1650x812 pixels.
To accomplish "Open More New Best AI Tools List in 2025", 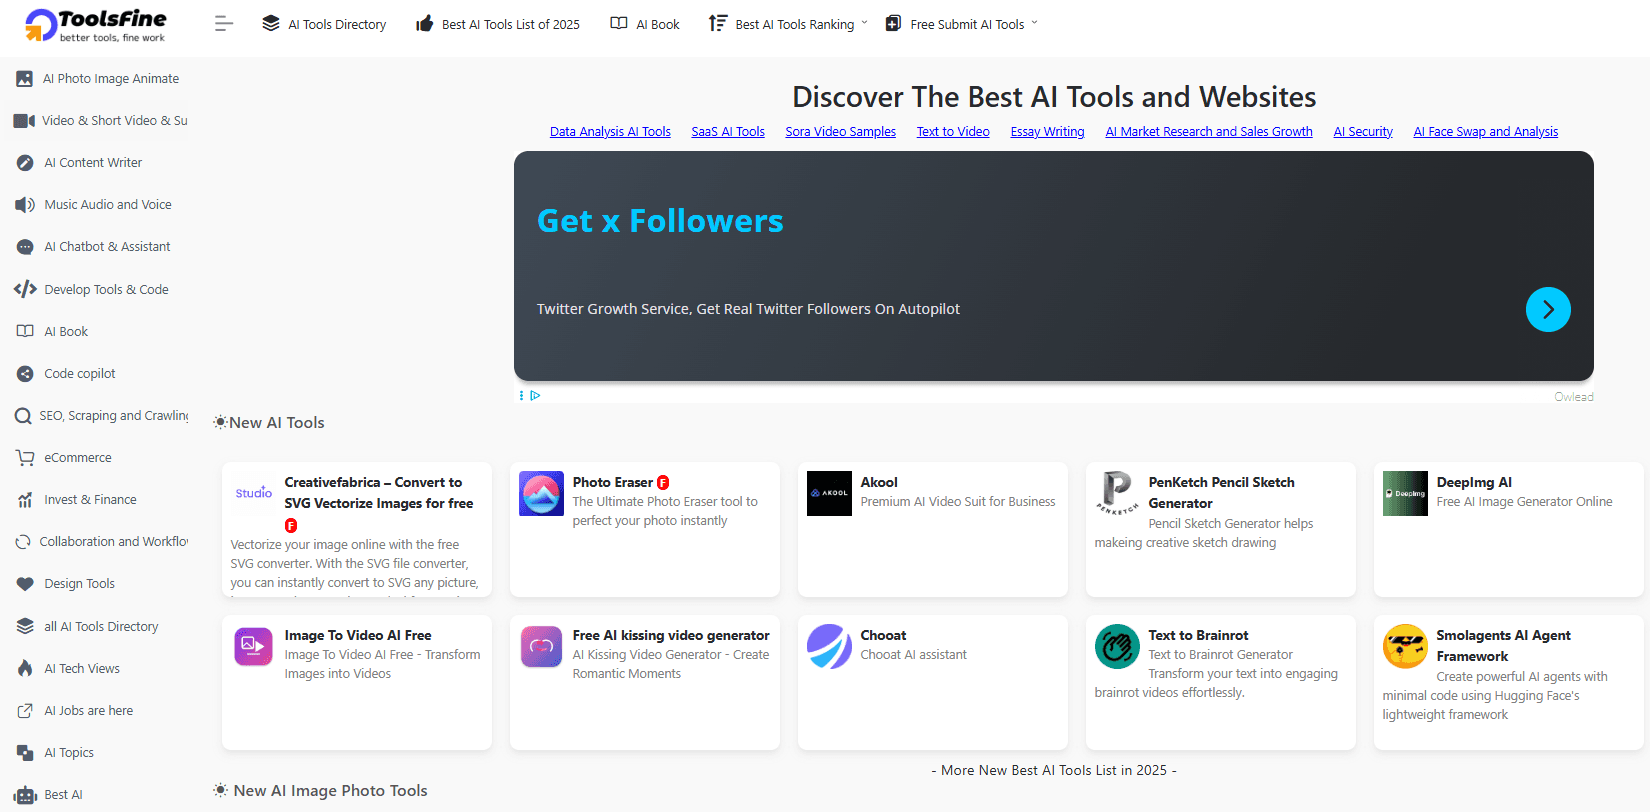I will click(1054, 770).
